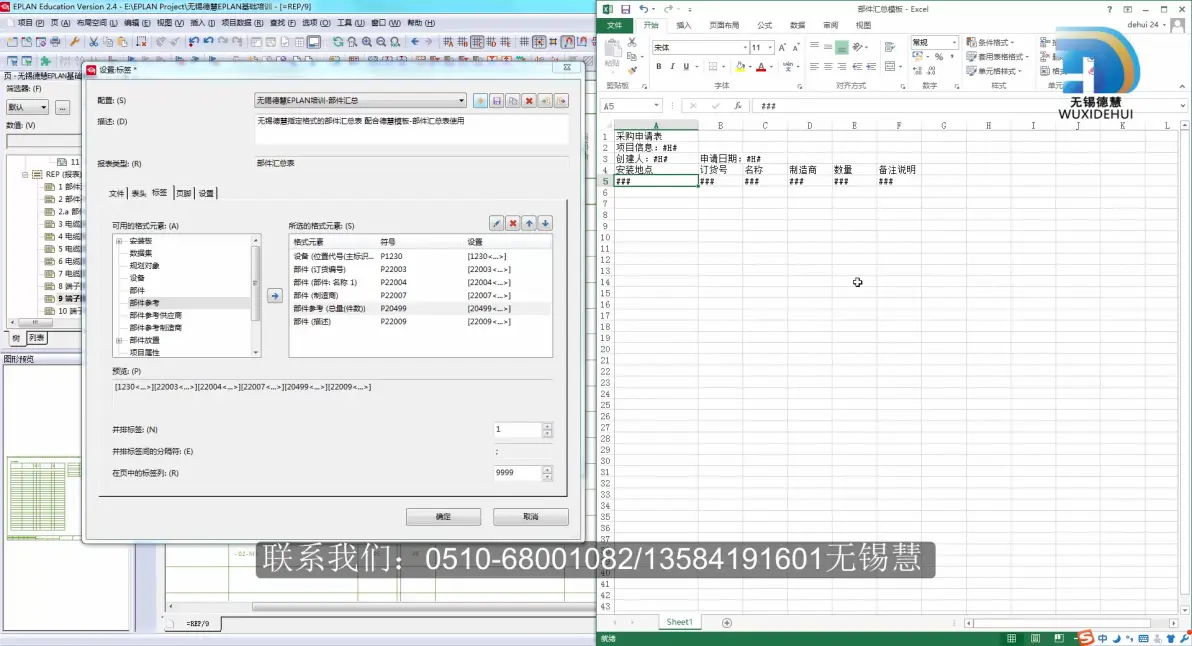Save the scheme with the floppy disk icon
1192x646 pixels.
496,101
